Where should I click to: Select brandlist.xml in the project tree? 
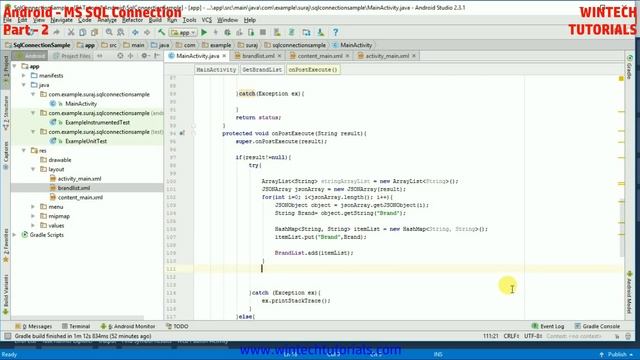point(74,188)
